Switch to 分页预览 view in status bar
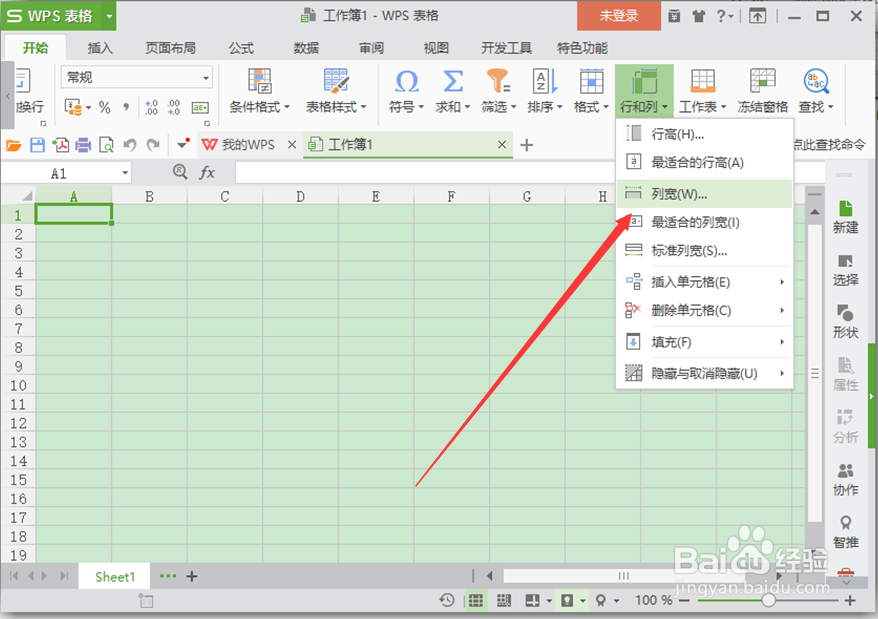Image resolution: width=878 pixels, height=619 pixels. point(504,600)
